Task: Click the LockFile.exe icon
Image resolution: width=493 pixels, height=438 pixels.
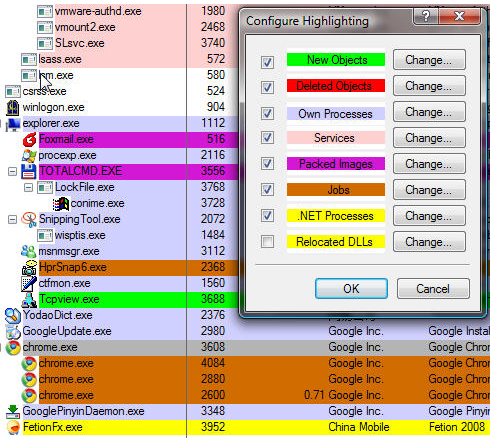Action: pos(45,187)
